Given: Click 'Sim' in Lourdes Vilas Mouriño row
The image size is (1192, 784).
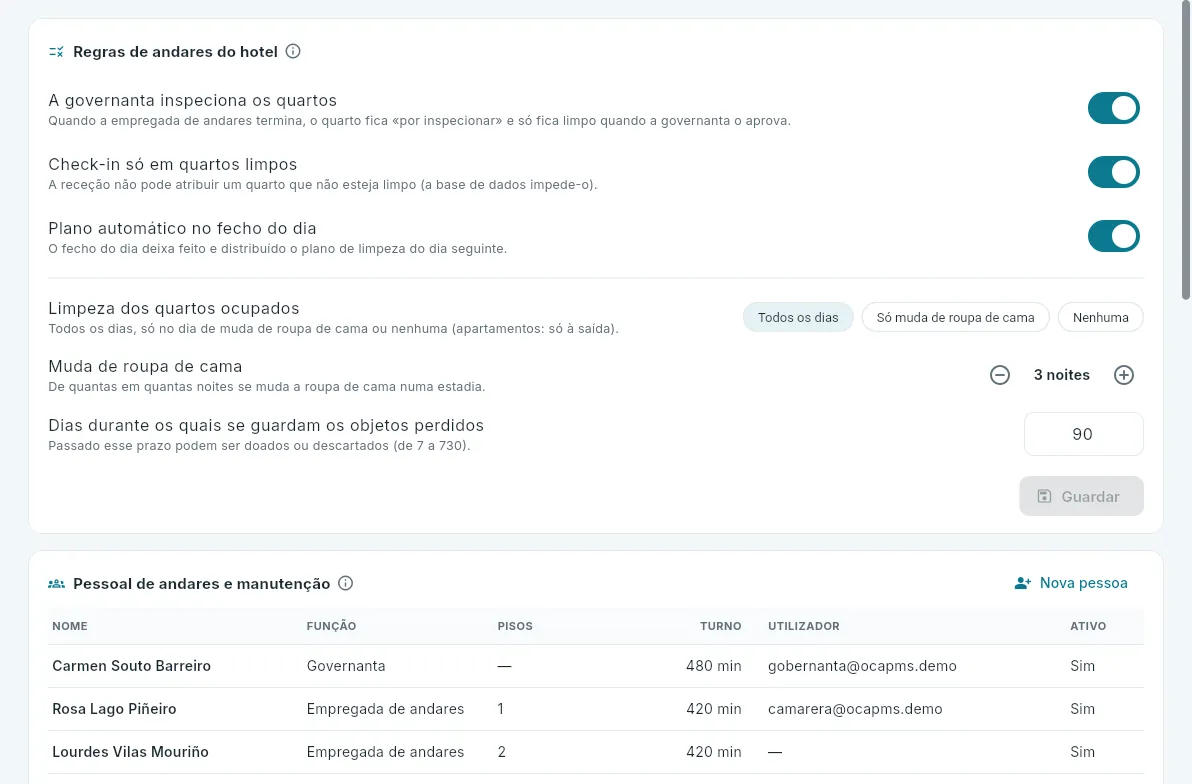Looking at the screenshot, I should (x=1083, y=752).
